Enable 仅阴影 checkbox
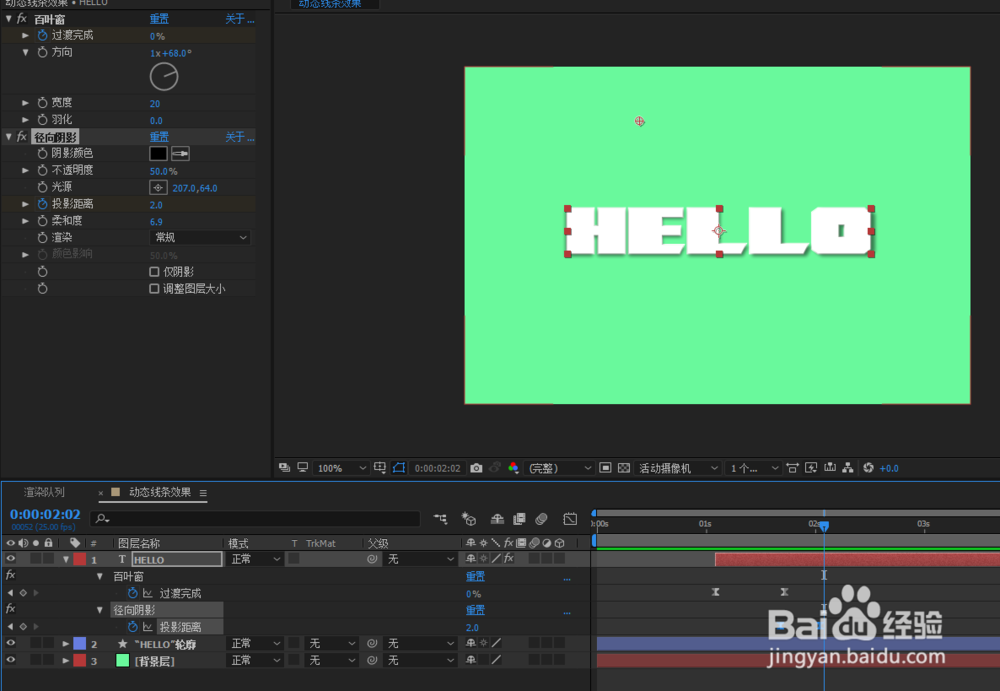1000x691 pixels. [154, 272]
